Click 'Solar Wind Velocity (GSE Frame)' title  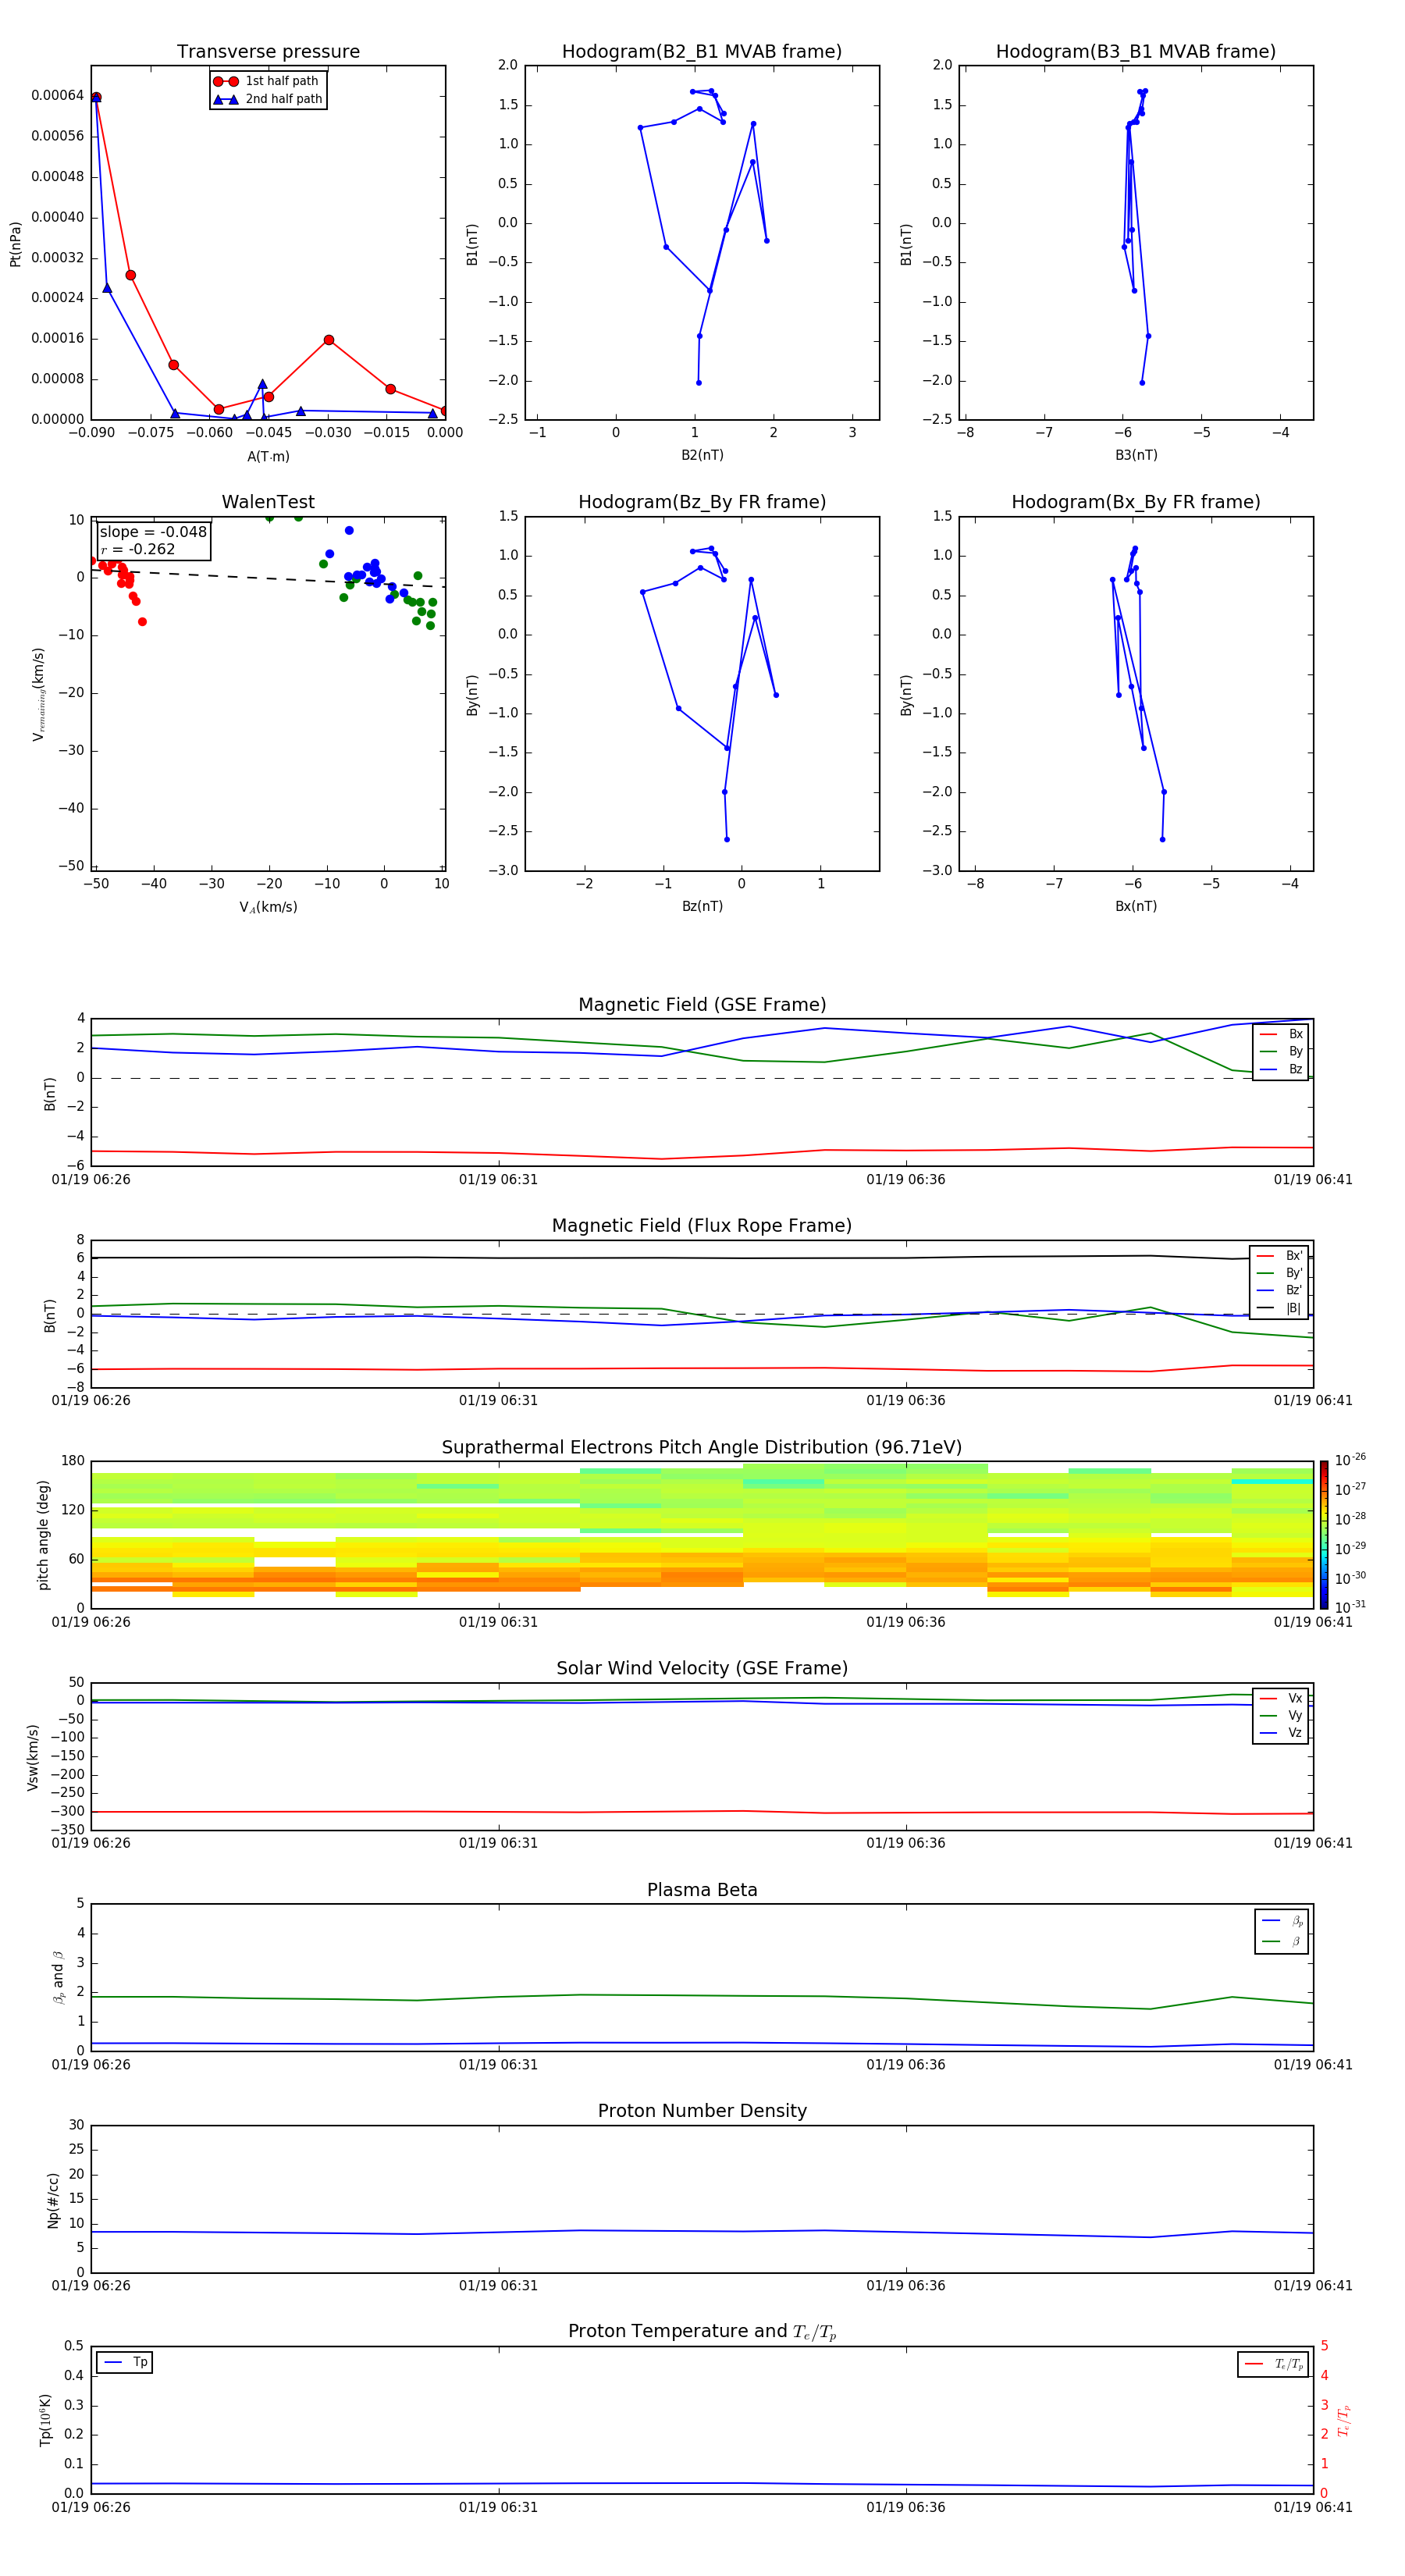click(702, 1669)
